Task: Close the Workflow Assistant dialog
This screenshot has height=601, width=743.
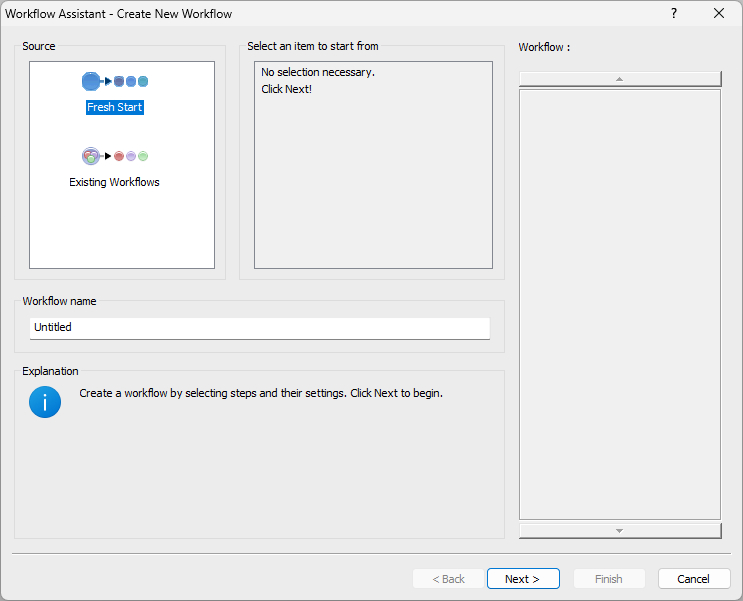Action: (719, 13)
